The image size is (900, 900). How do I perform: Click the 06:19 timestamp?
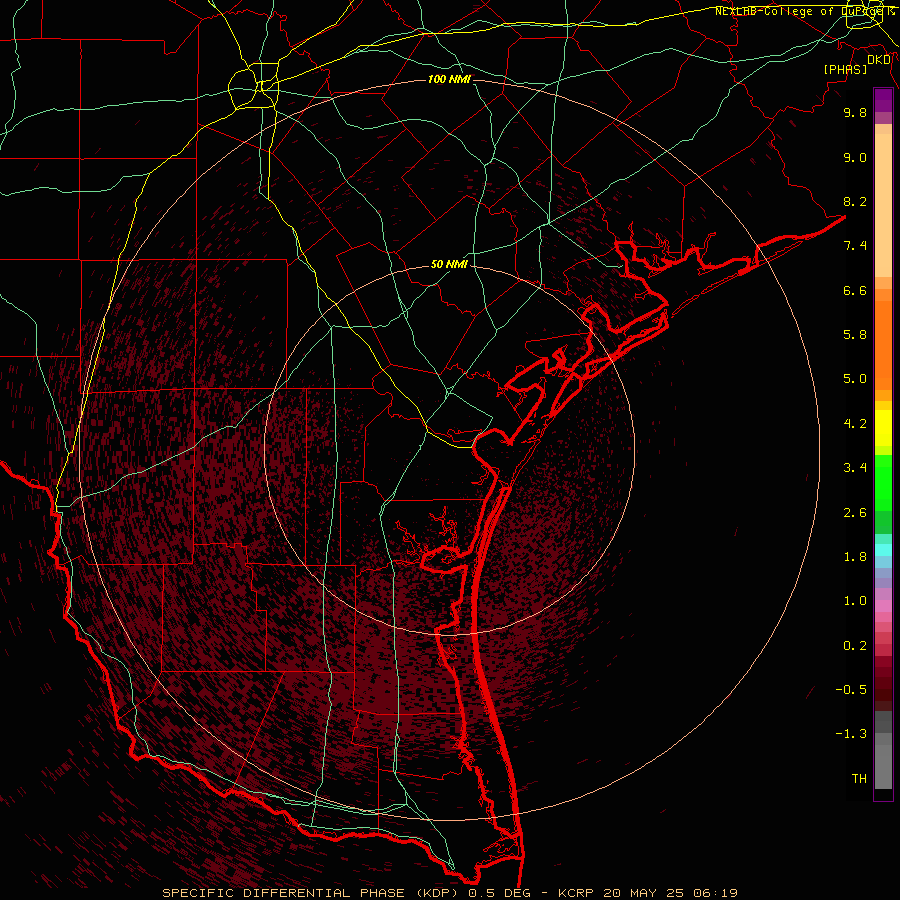click(715, 893)
